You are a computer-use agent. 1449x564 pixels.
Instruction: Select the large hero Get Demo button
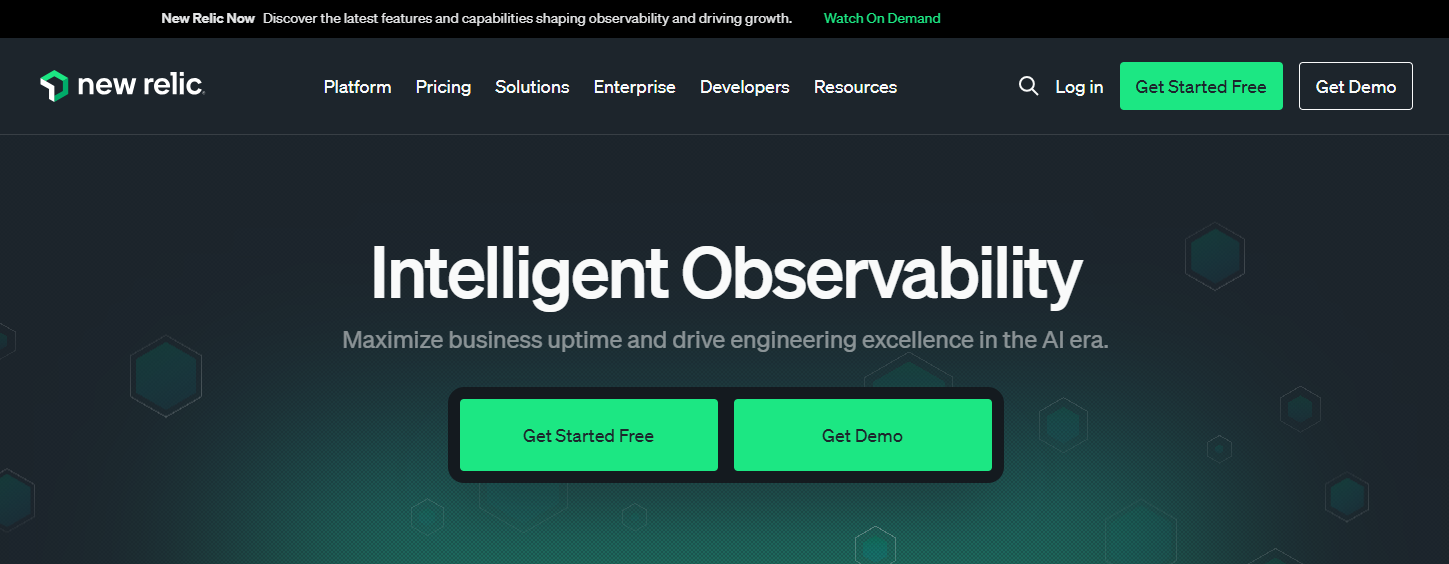pos(862,435)
